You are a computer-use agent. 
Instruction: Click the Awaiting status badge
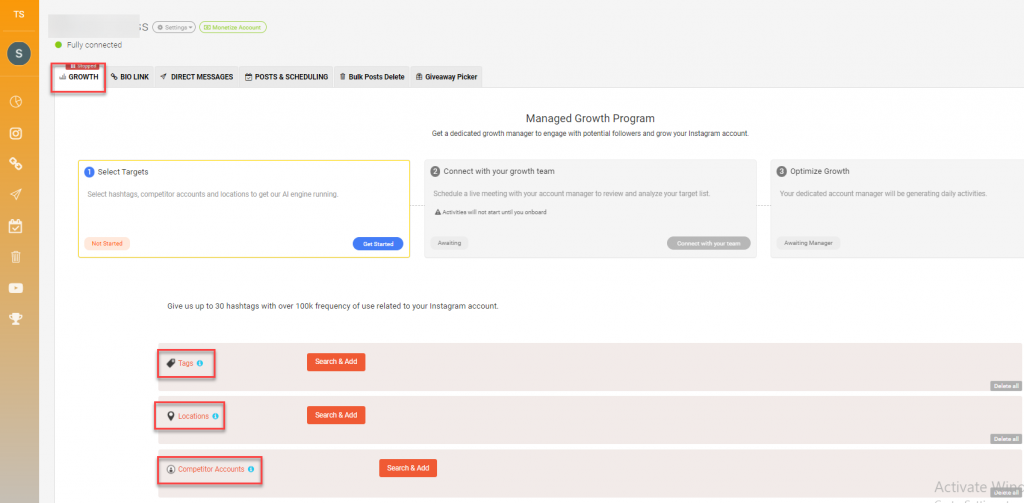(449, 244)
